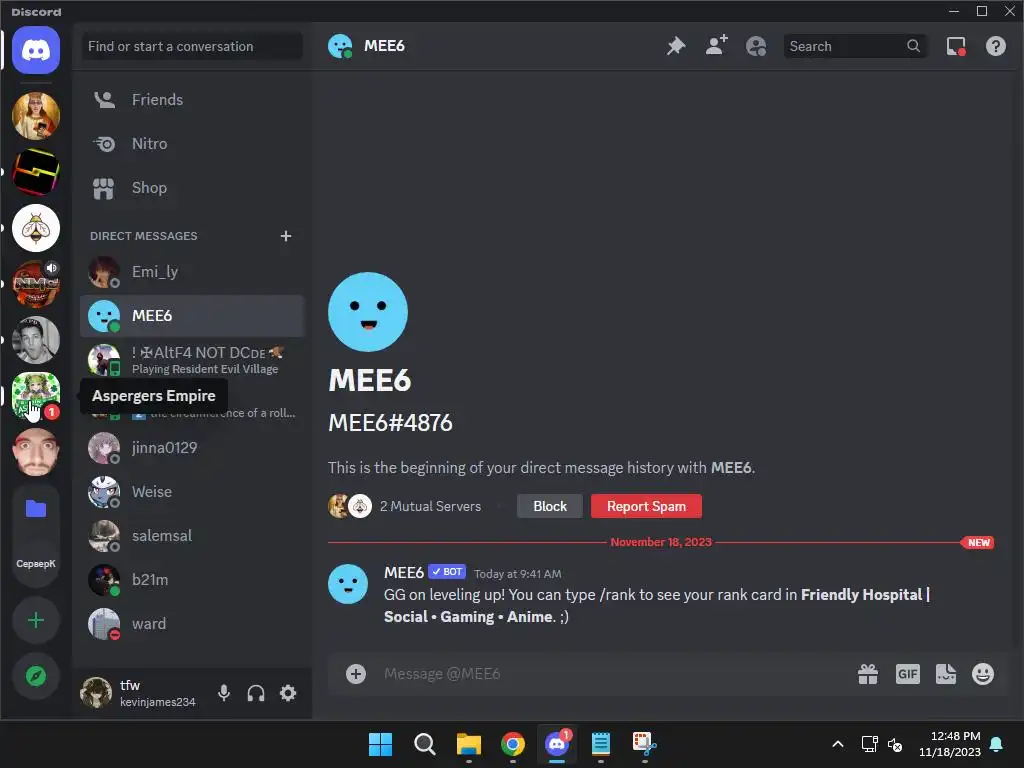The width and height of the screenshot is (1024, 768).
Task: Open Snipping Tool from taskbar
Action: click(645, 744)
